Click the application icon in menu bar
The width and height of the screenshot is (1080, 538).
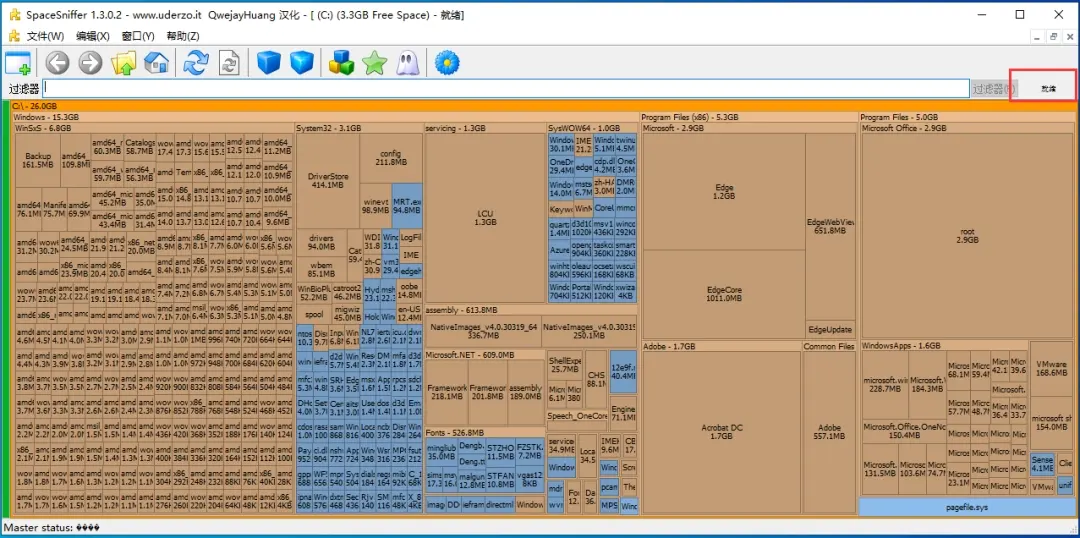coord(14,36)
